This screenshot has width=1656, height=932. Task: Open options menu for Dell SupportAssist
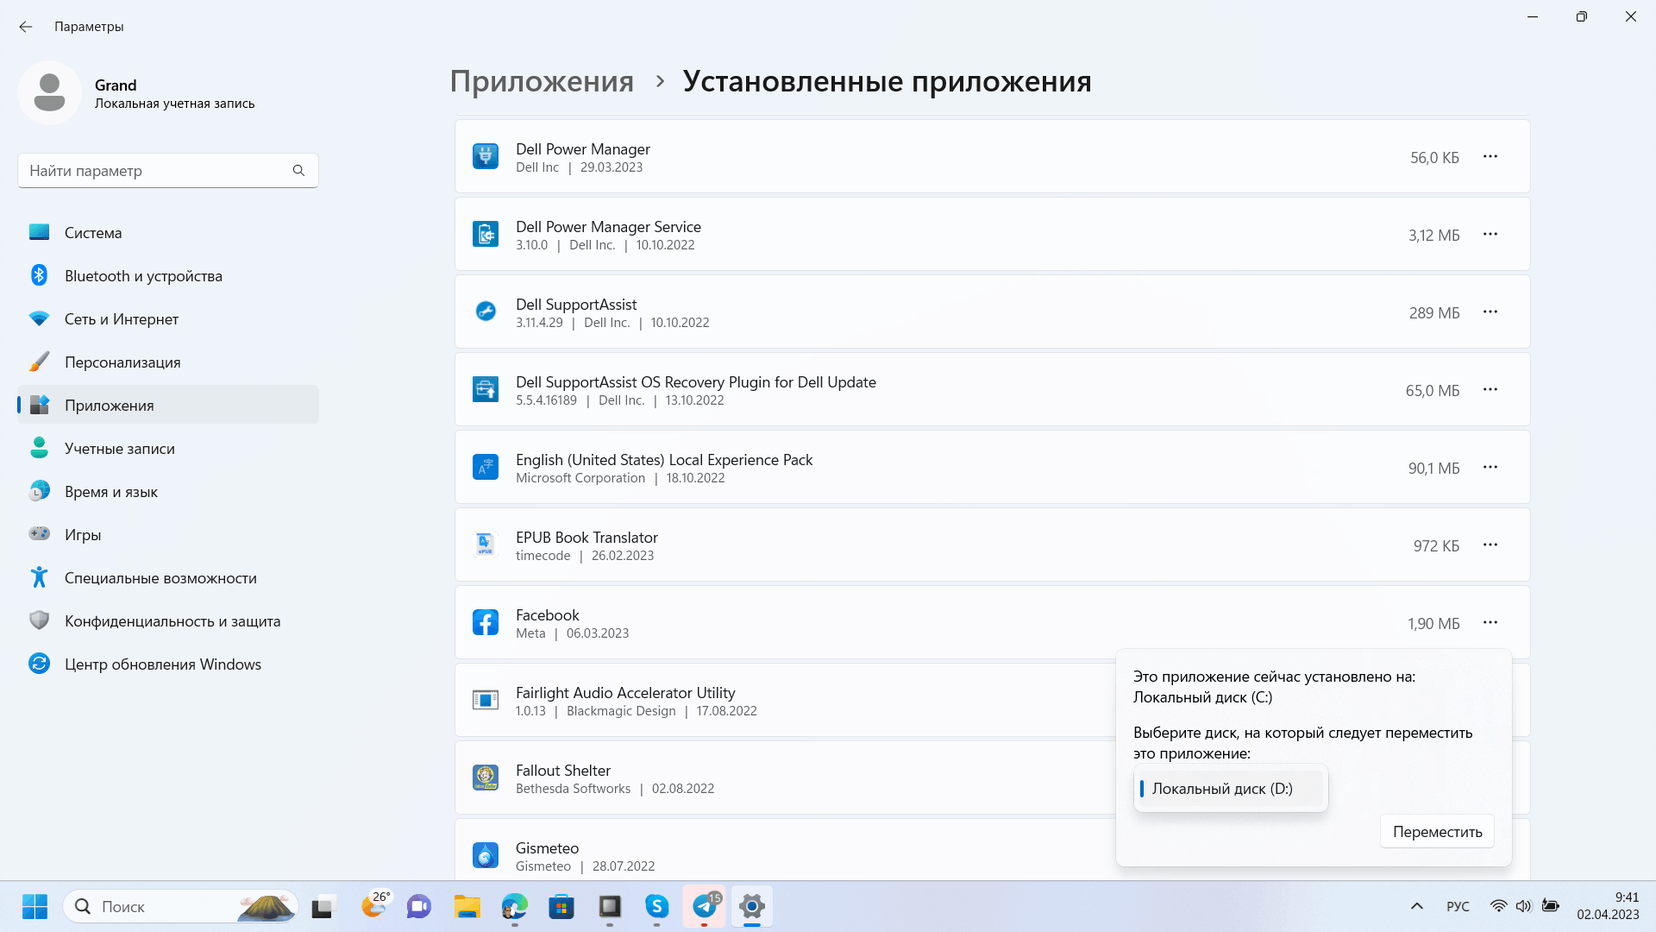[x=1490, y=312]
